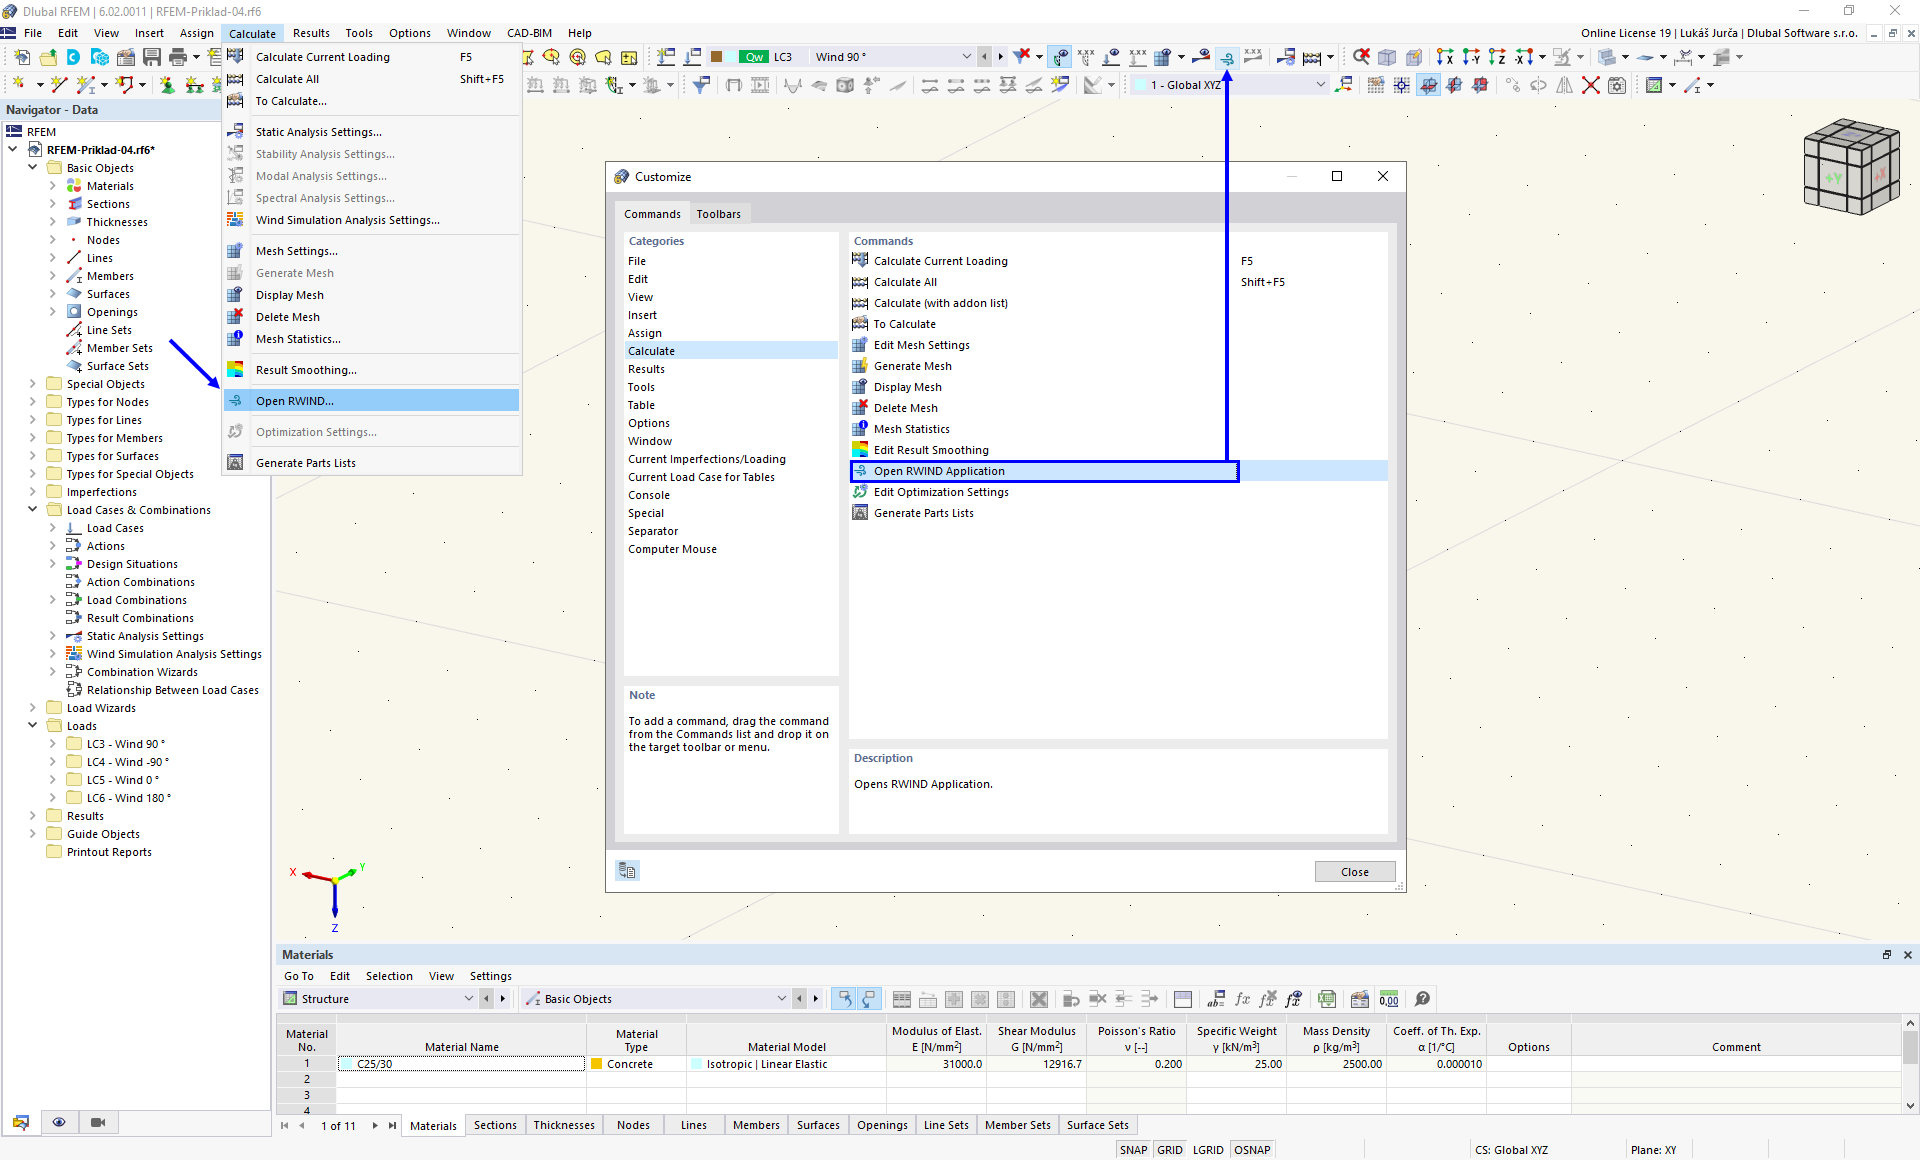Open the 1 - Global XYZ dropdown
The image size is (1920, 1160).
[1320, 85]
